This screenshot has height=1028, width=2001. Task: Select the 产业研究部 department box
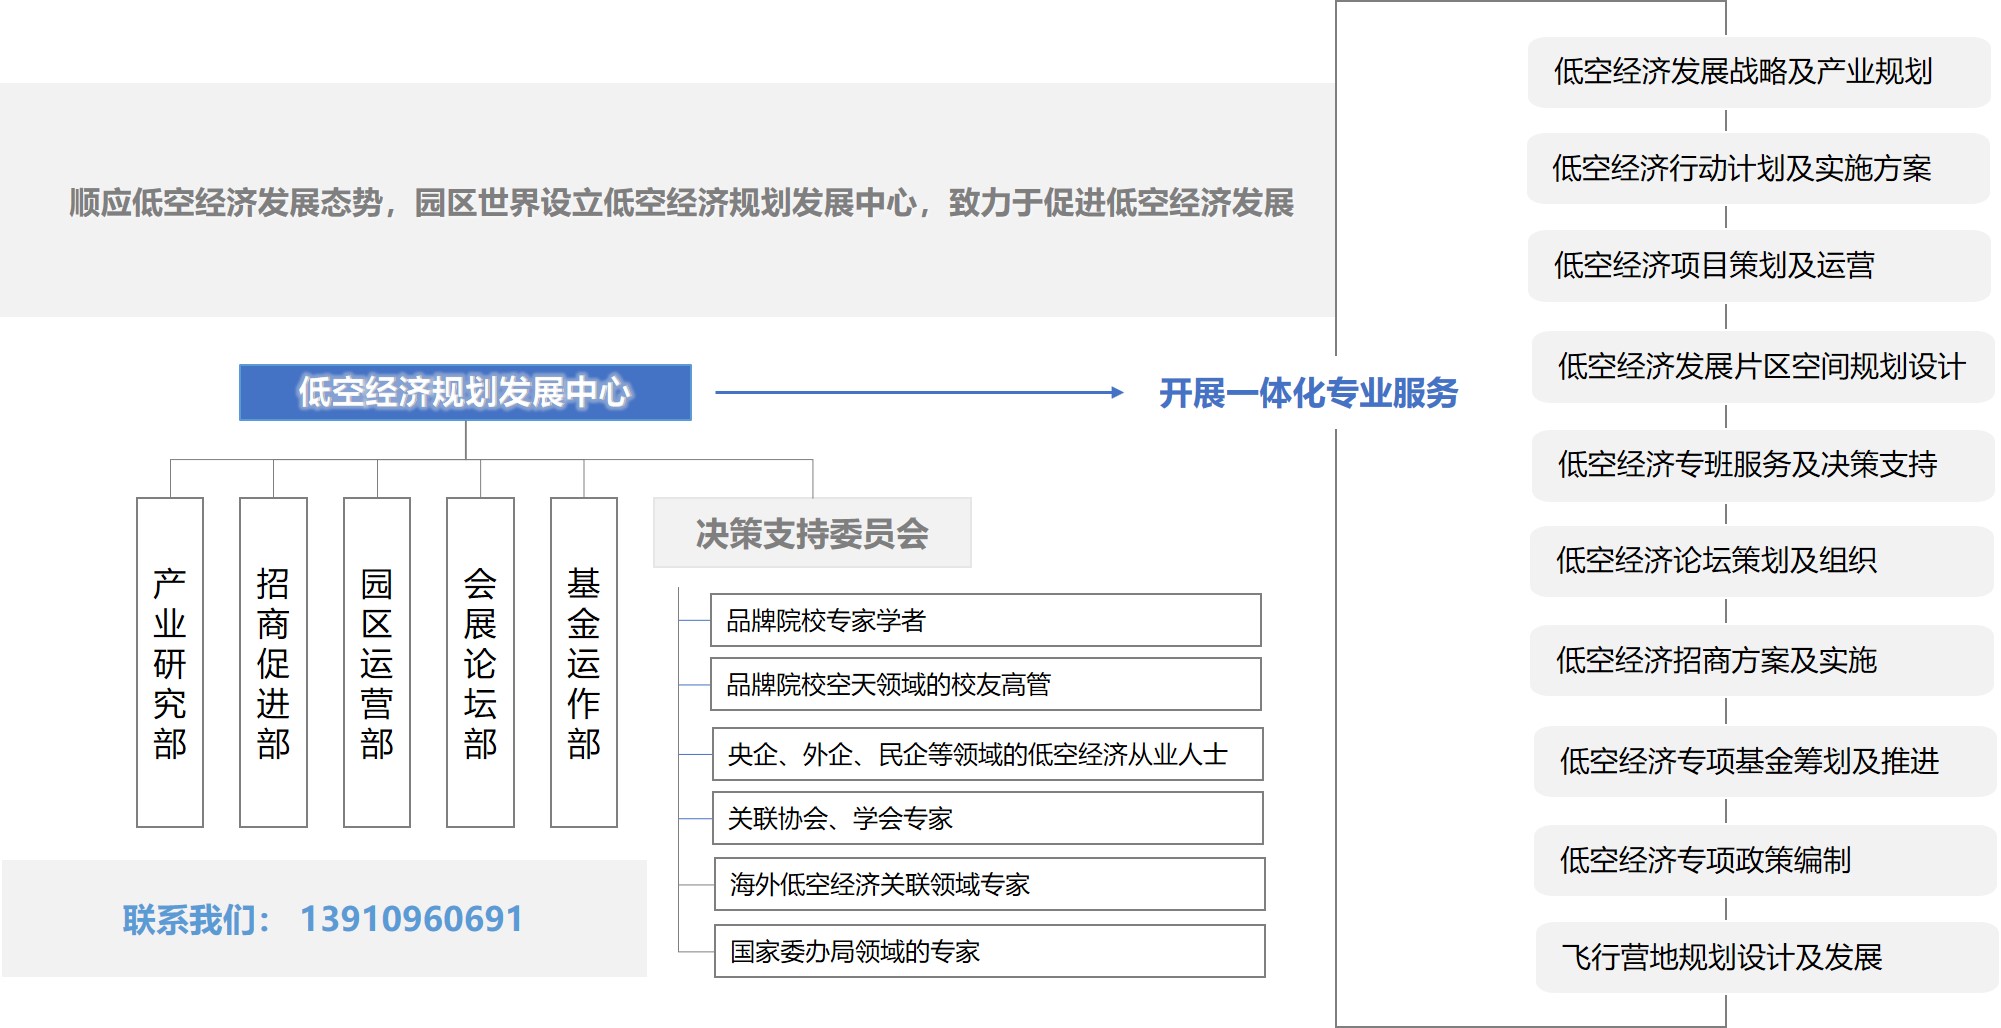pyautogui.click(x=170, y=662)
